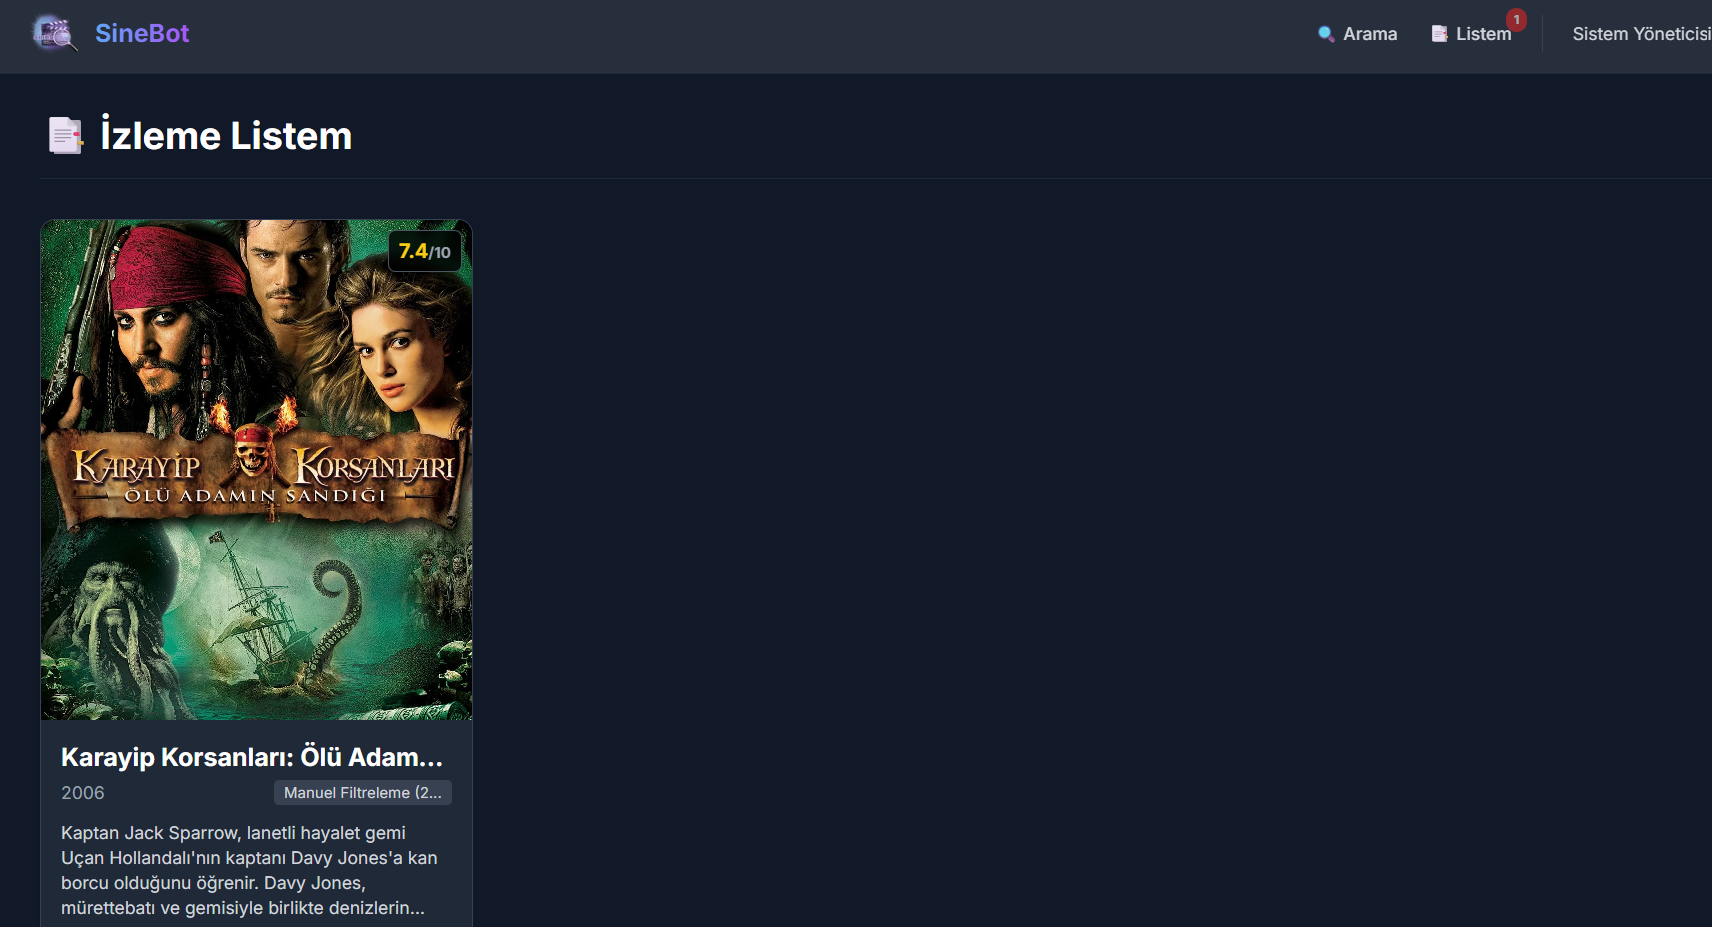This screenshot has height=927, width=1712.
Task: Click the document icon beside İzleme Listem
Action: (66, 136)
